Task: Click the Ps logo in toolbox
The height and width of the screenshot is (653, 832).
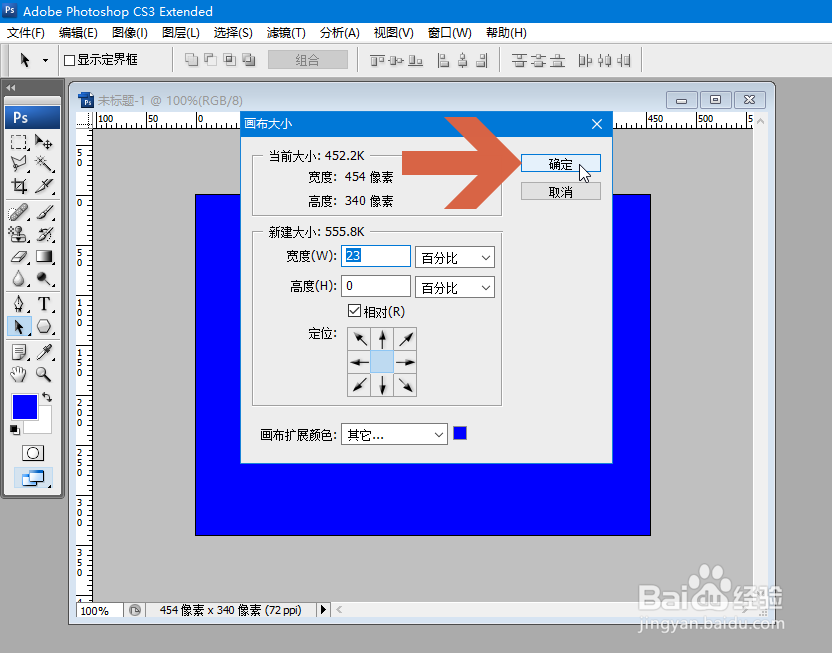Action: click(x=32, y=118)
